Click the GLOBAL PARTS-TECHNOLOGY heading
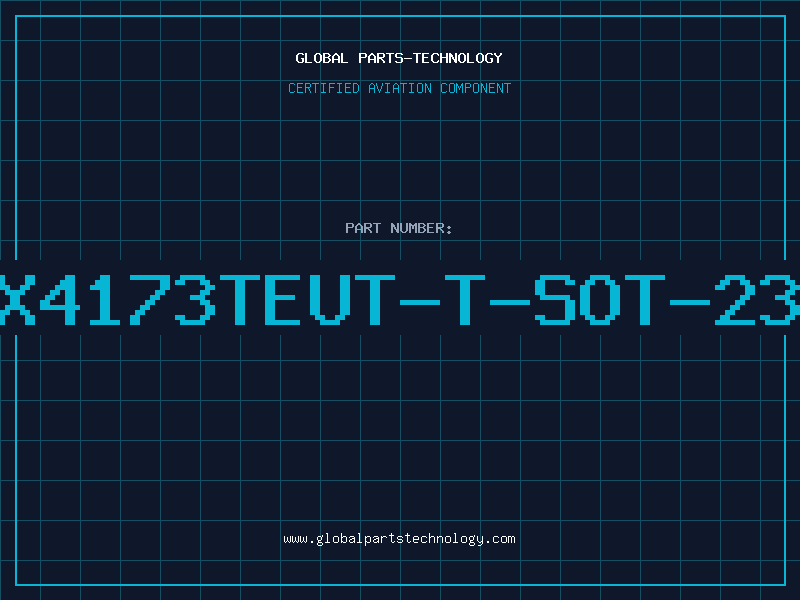The width and height of the screenshot is (800, 600). point(399,58)
